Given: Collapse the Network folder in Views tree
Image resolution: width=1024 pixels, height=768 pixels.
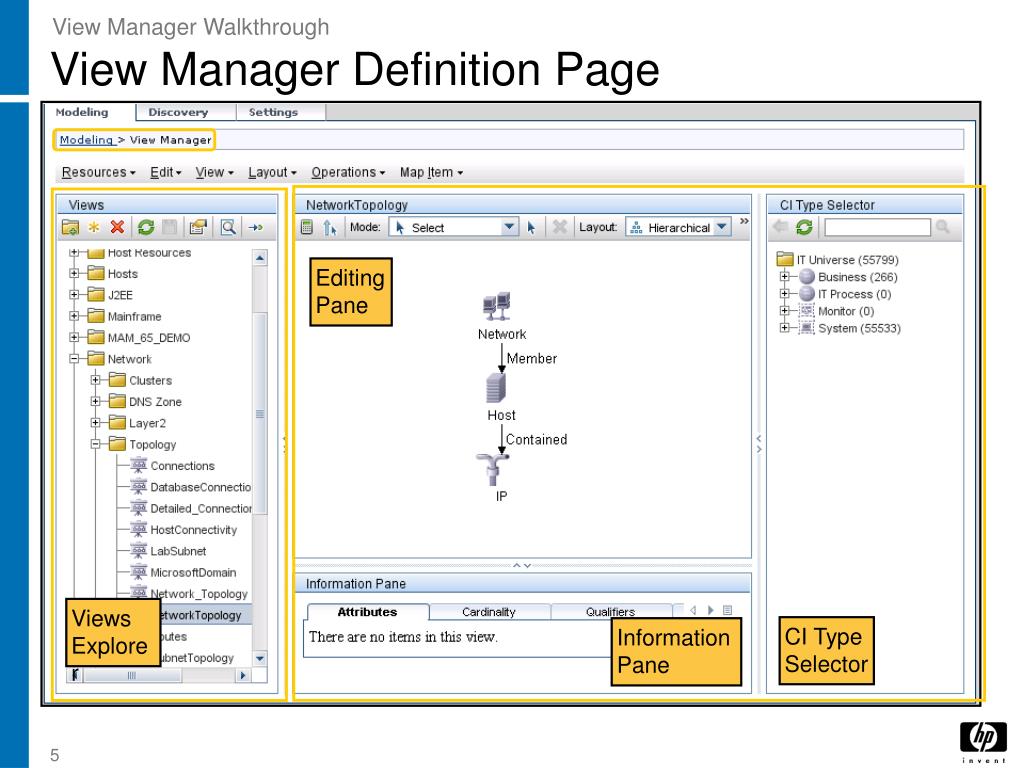Looking at the screenshot, I should (74, 359).
